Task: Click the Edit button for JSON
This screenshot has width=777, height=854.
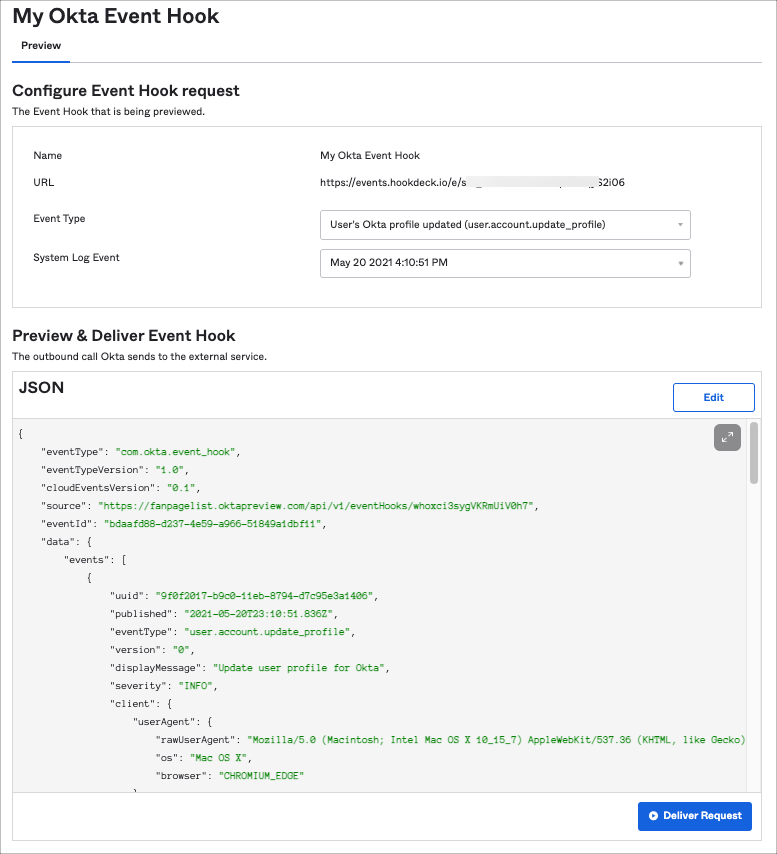Action: 713,397
